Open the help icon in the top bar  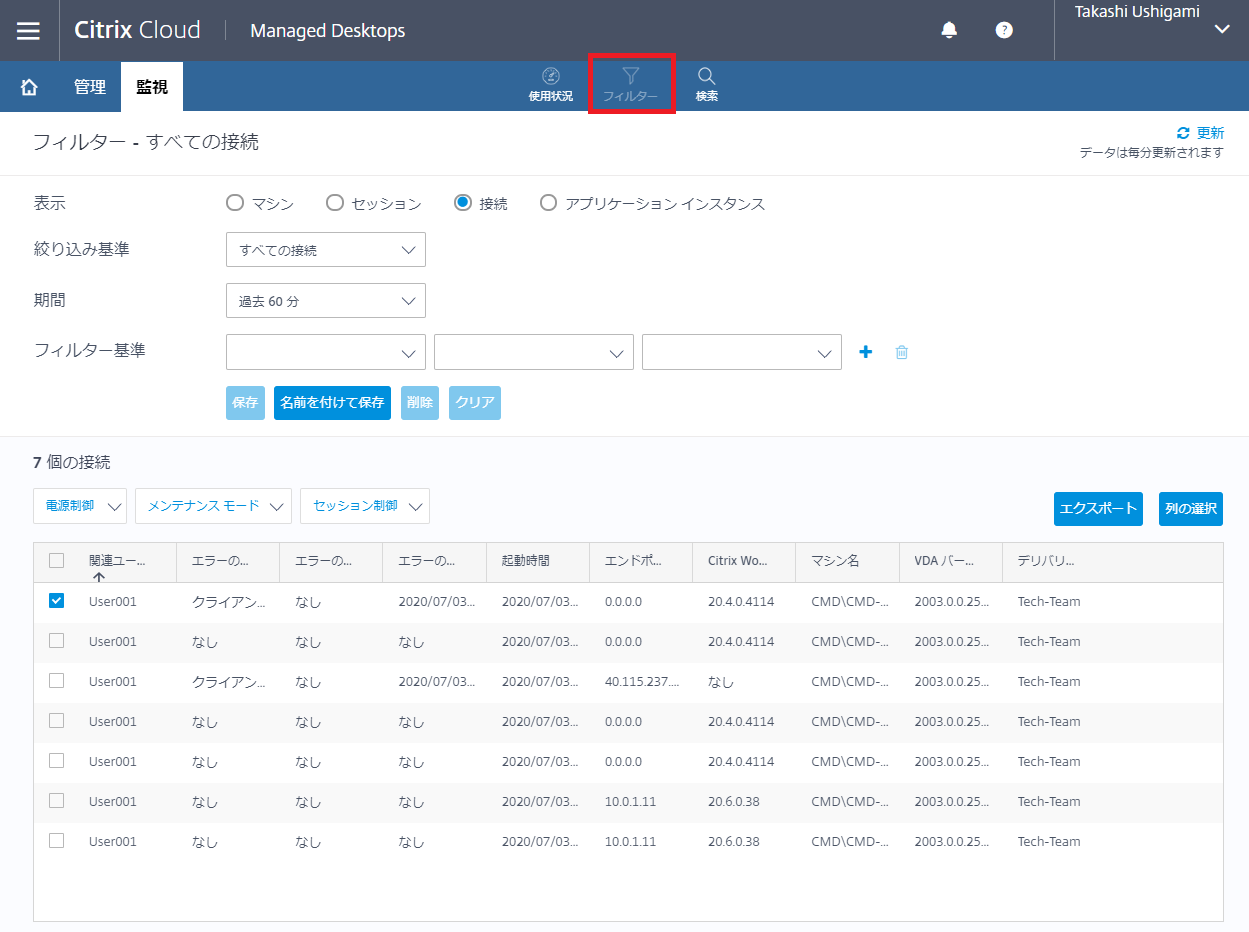tap(1003, 30)
